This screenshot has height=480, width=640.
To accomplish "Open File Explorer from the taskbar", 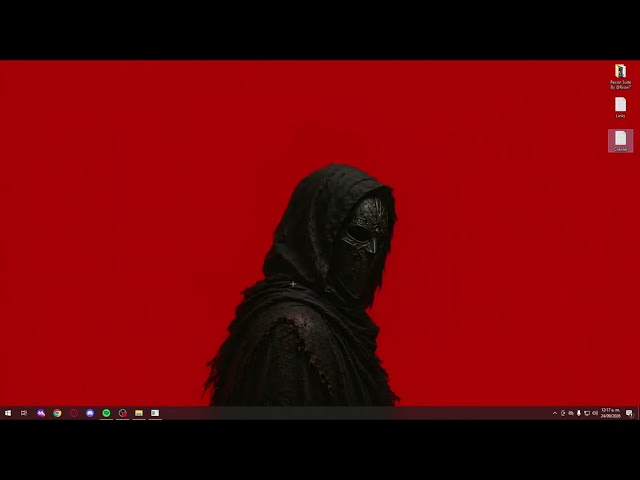I will coord(139,413).
